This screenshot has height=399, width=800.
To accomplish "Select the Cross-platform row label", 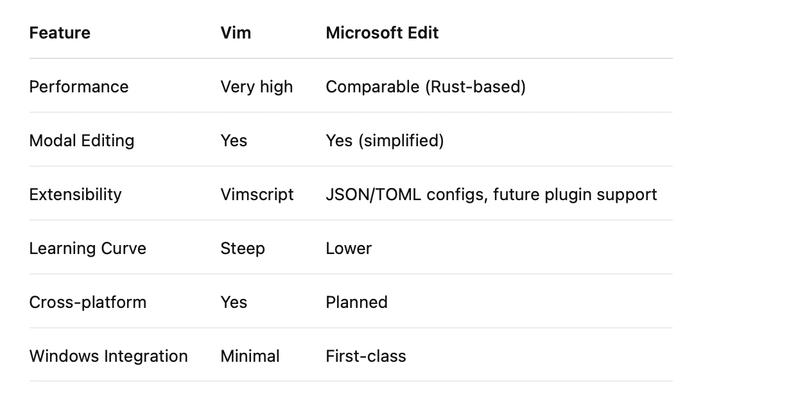I will point(88,302).
